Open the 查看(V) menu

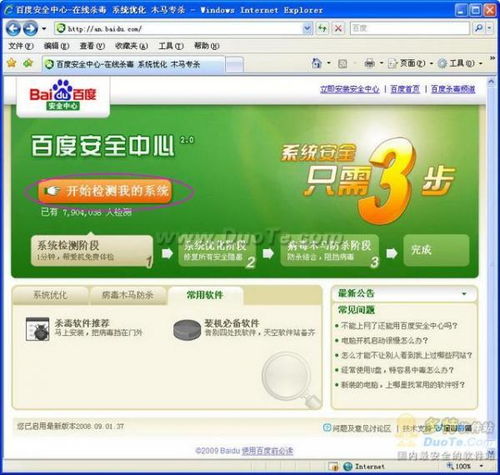92,46
